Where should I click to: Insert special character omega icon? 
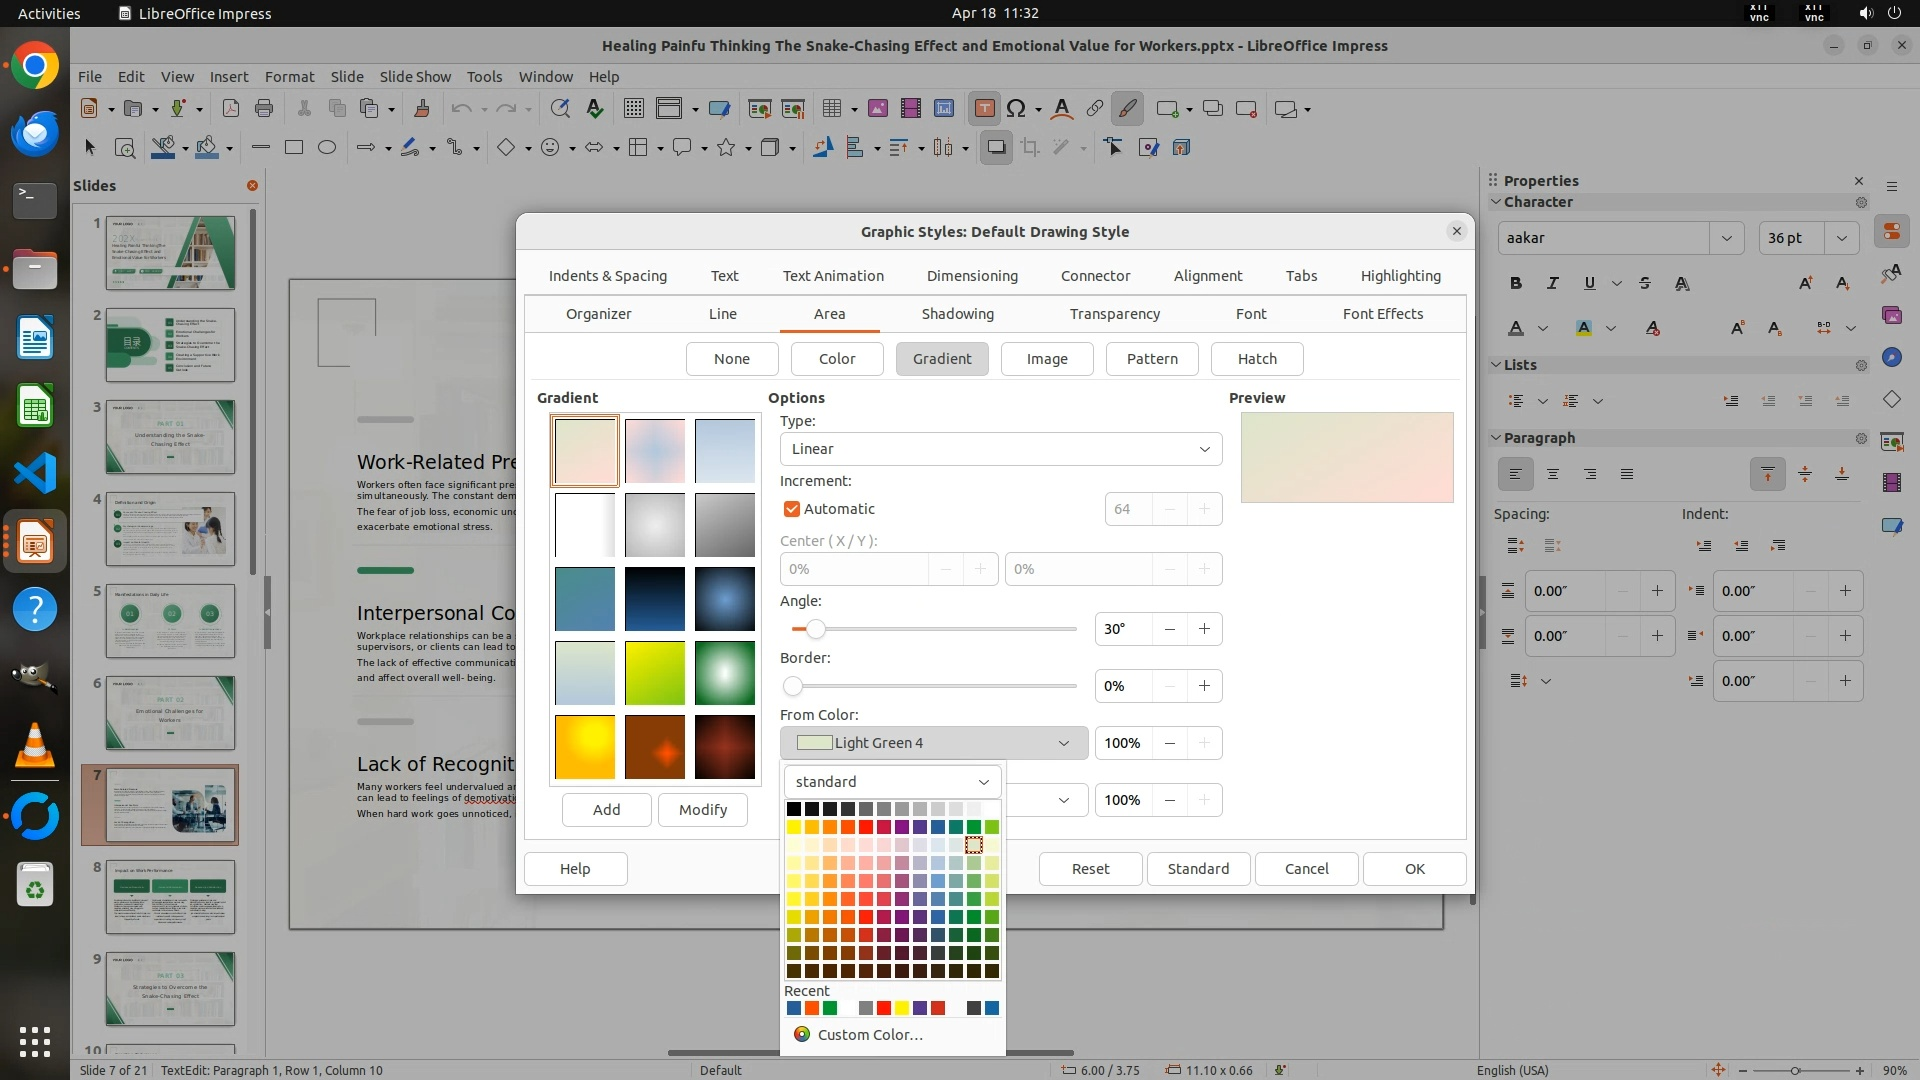pyautogui.click(x=1016, y=109)
